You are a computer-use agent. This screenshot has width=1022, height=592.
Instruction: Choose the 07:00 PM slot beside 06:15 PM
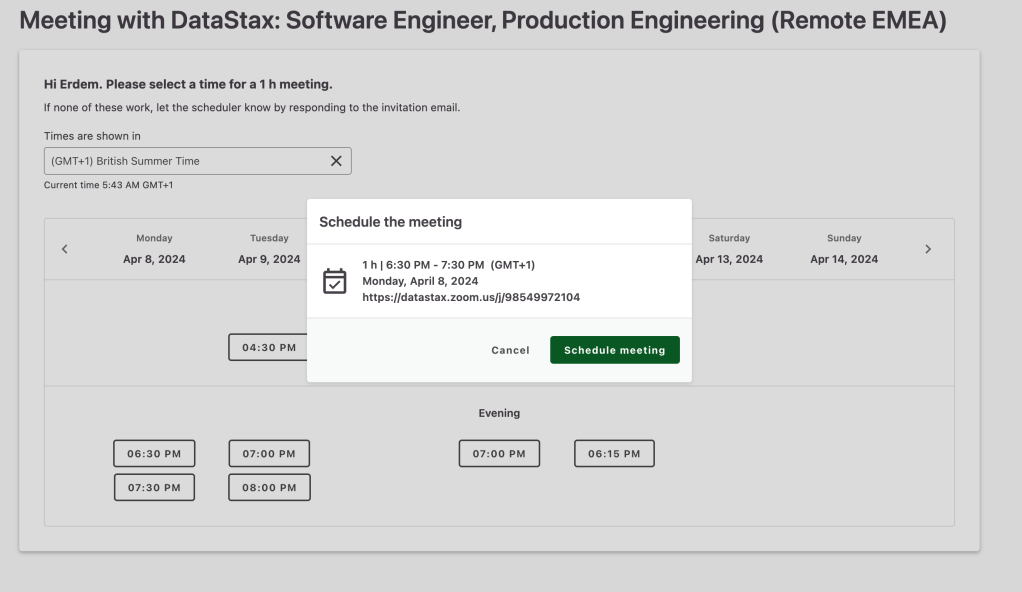pos(499,454)
